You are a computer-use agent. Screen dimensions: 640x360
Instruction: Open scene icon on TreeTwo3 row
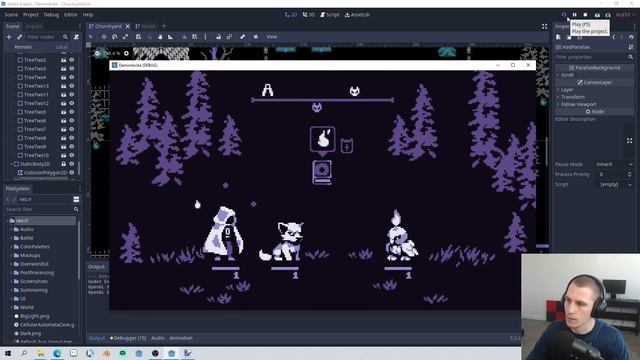point(63,69)
